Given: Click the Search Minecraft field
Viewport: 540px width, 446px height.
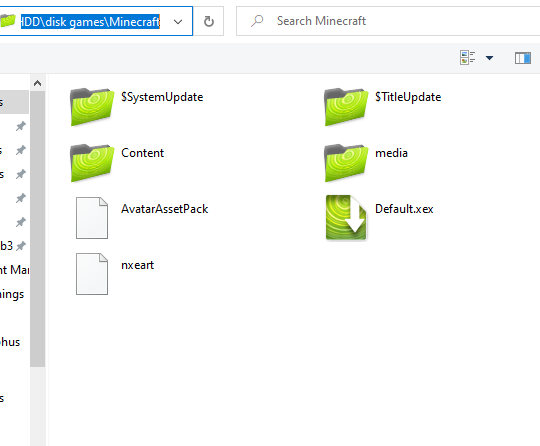Looking at the screenshot, I should [388, 21].
